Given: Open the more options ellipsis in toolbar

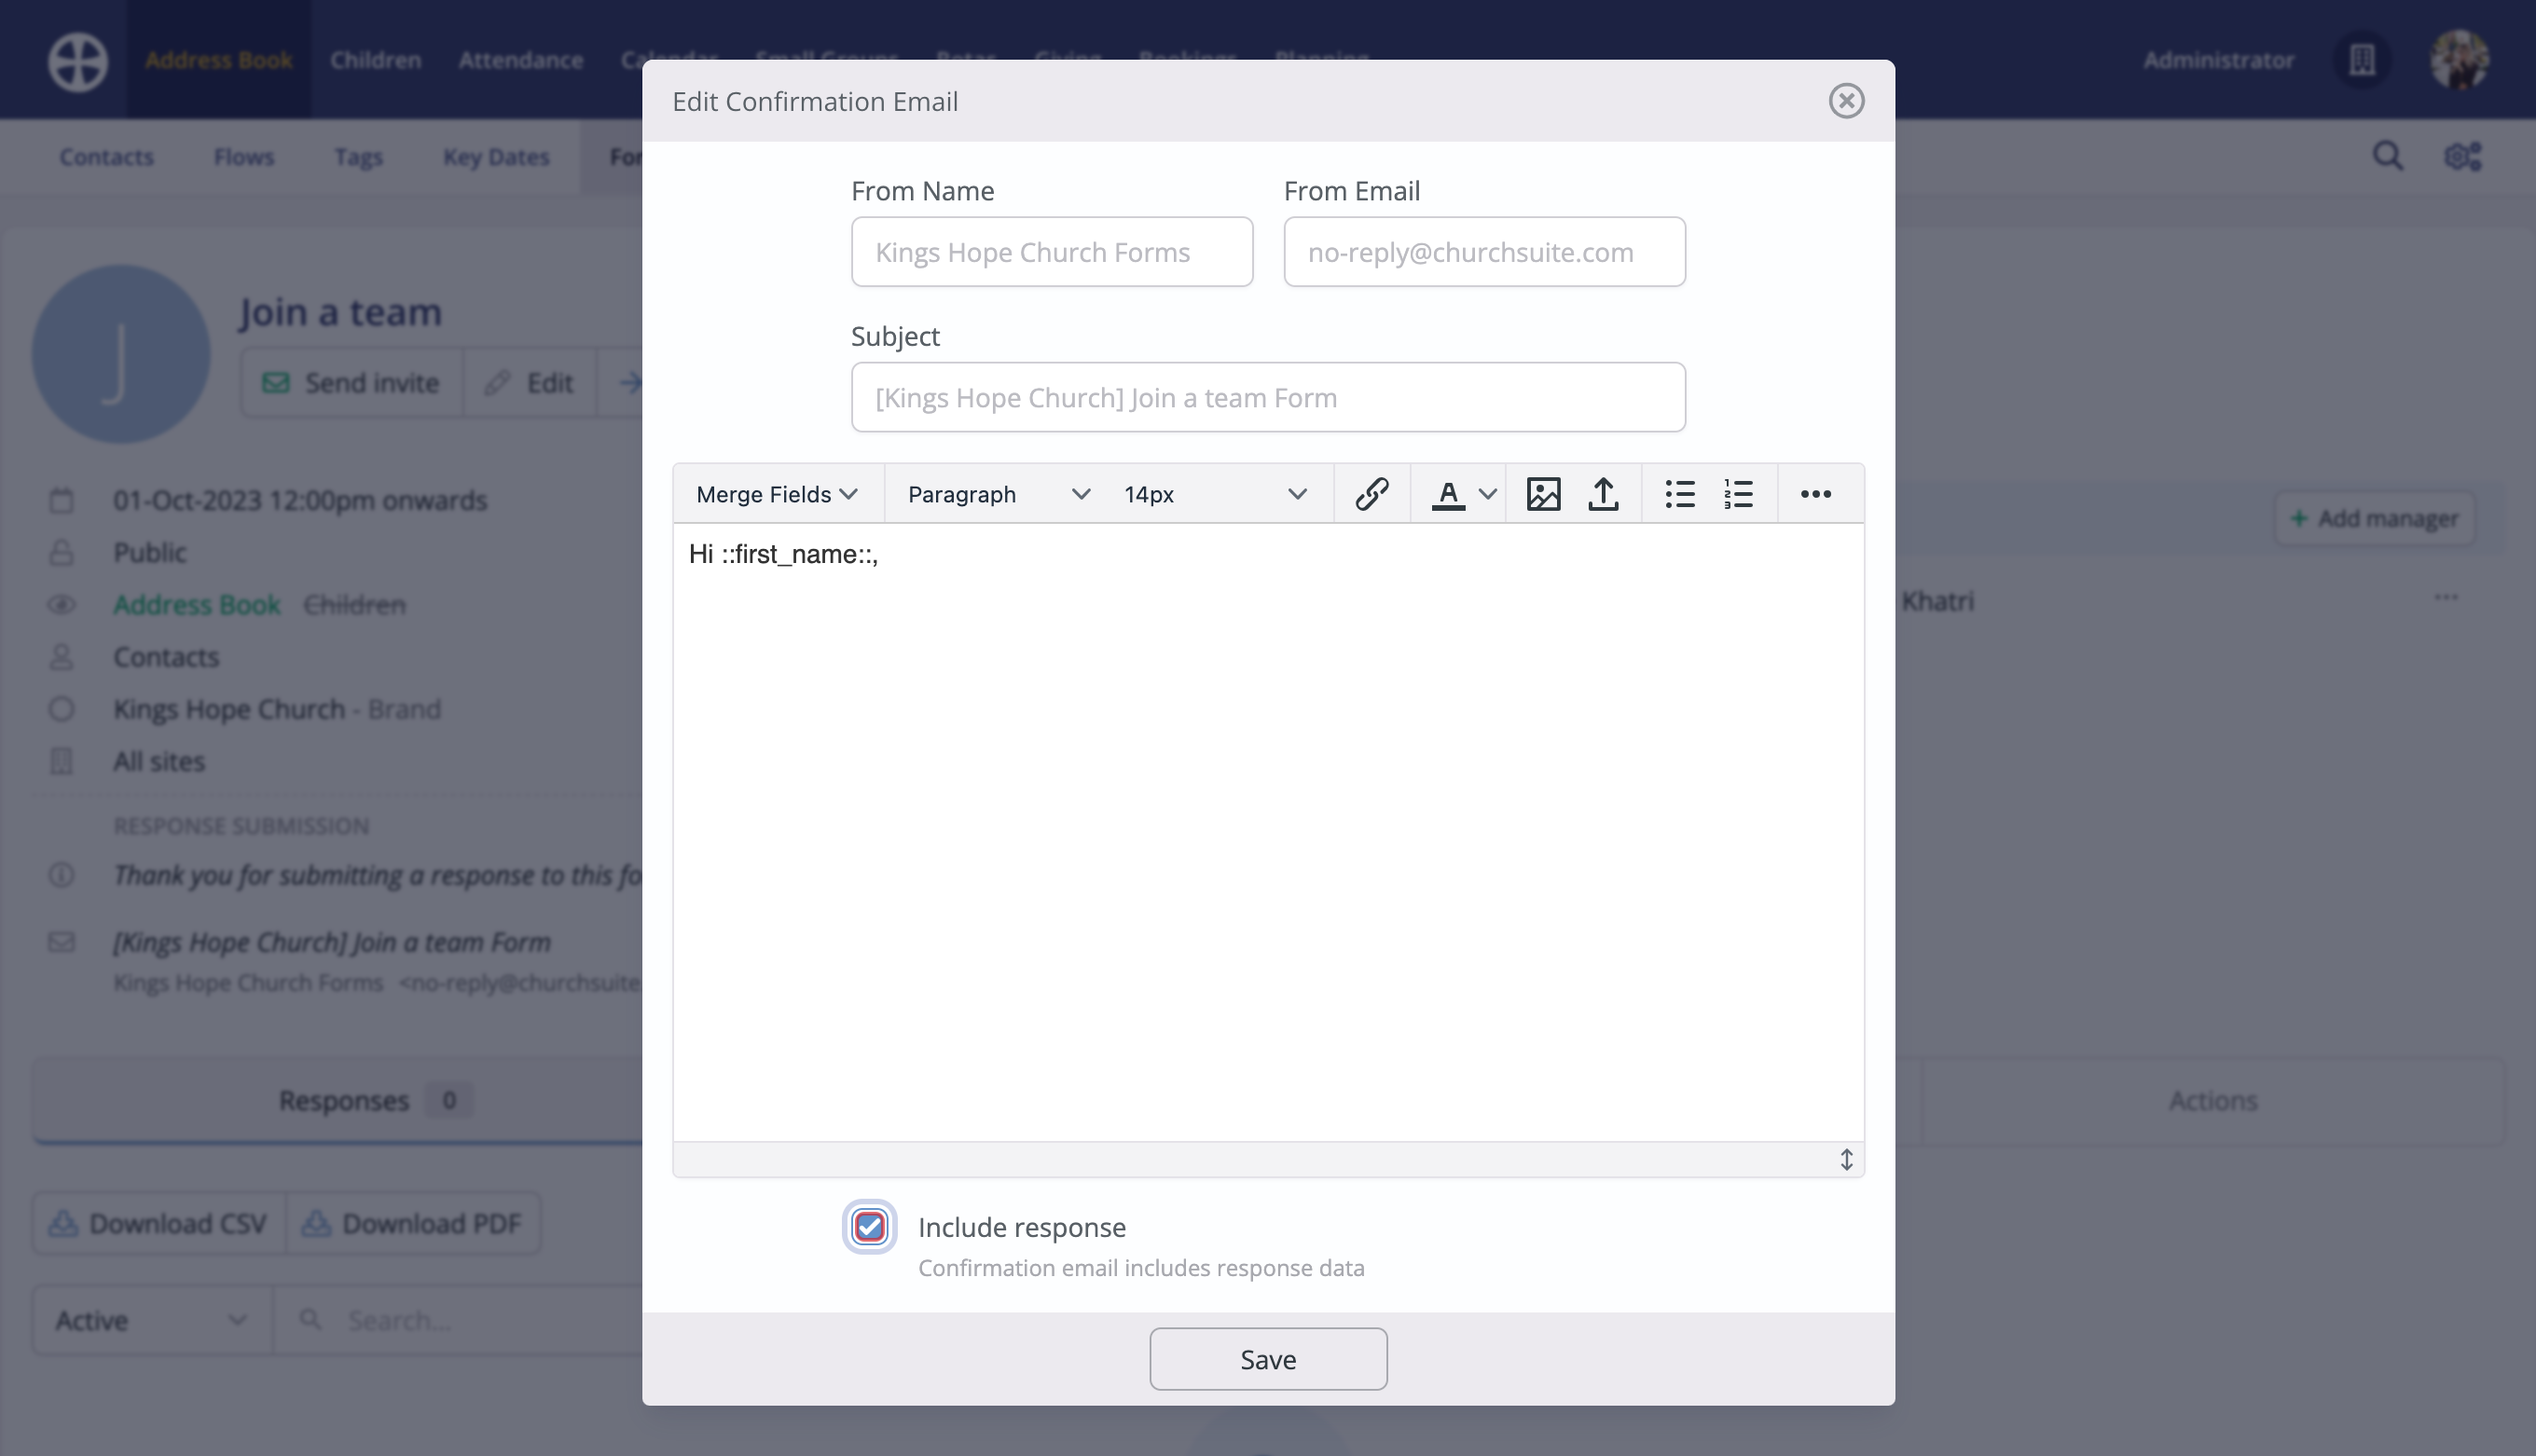Looking at the screenshot, I should click(x=1815, y=494).
